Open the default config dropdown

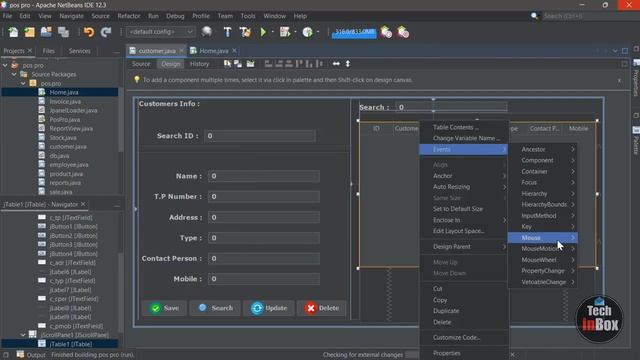tap(160, 32)
